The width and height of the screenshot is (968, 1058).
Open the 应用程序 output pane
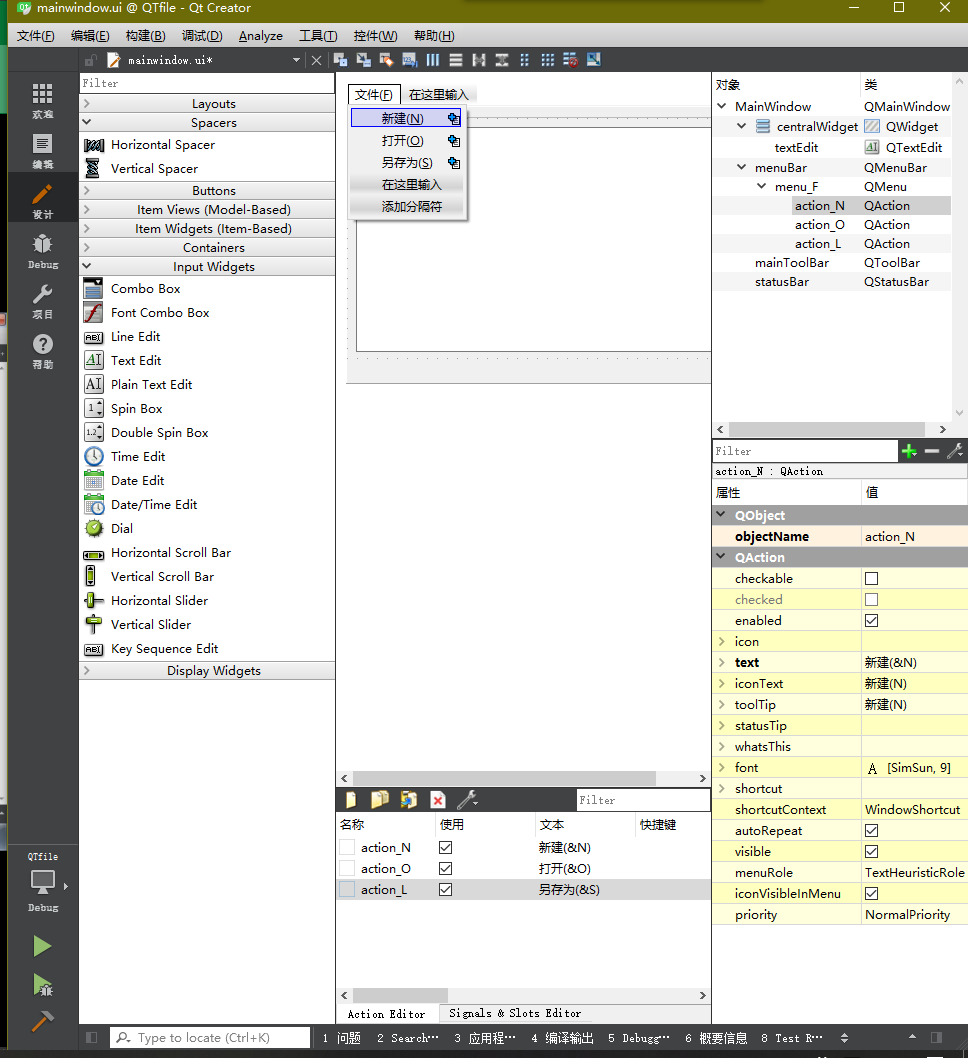484,1038
